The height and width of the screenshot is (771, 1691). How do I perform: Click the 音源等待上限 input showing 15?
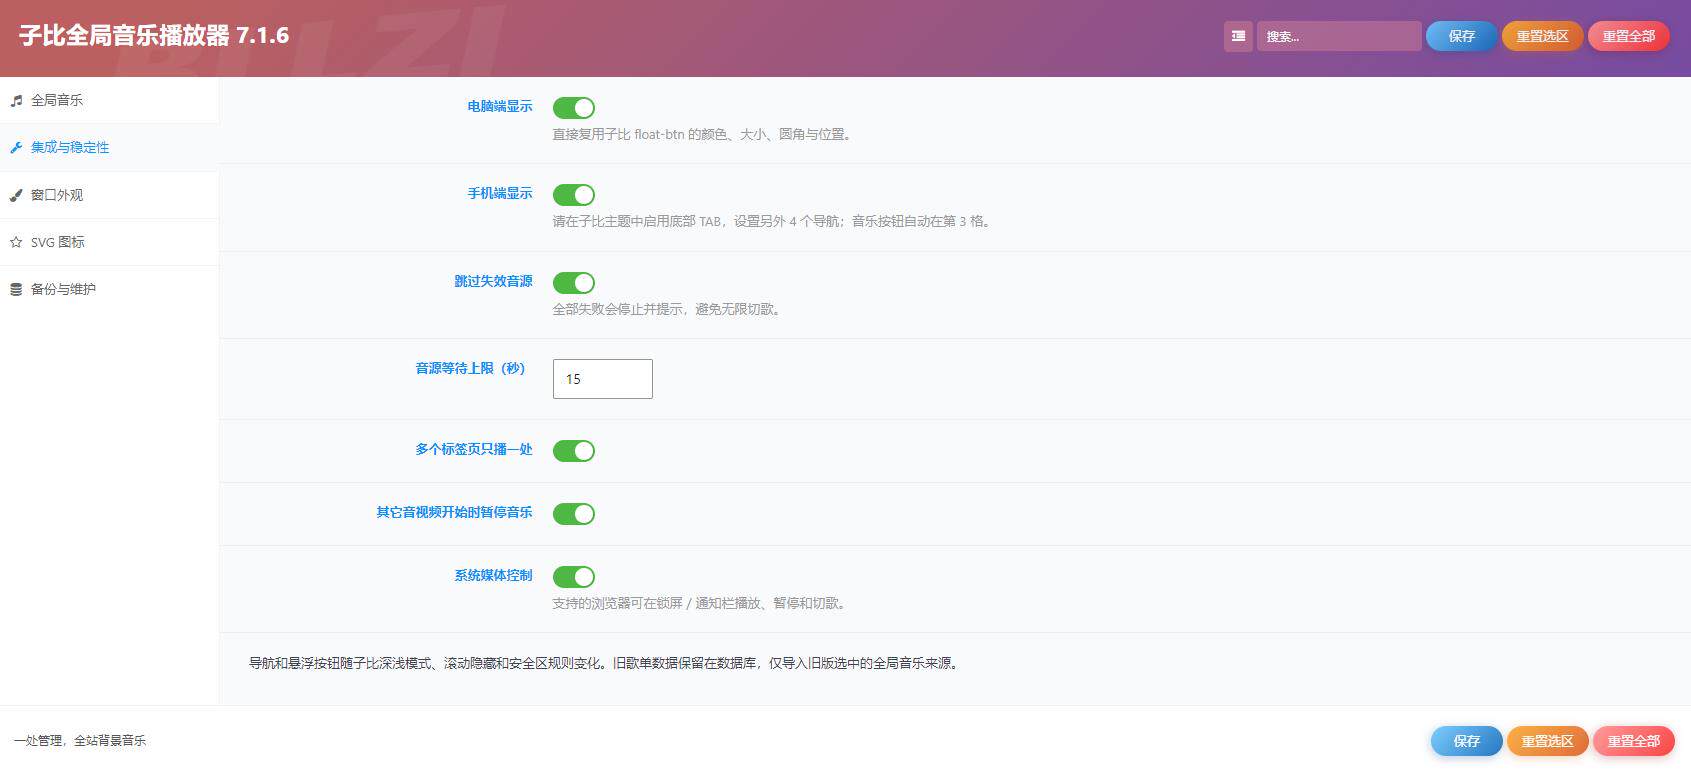click(x=603, y=379)
